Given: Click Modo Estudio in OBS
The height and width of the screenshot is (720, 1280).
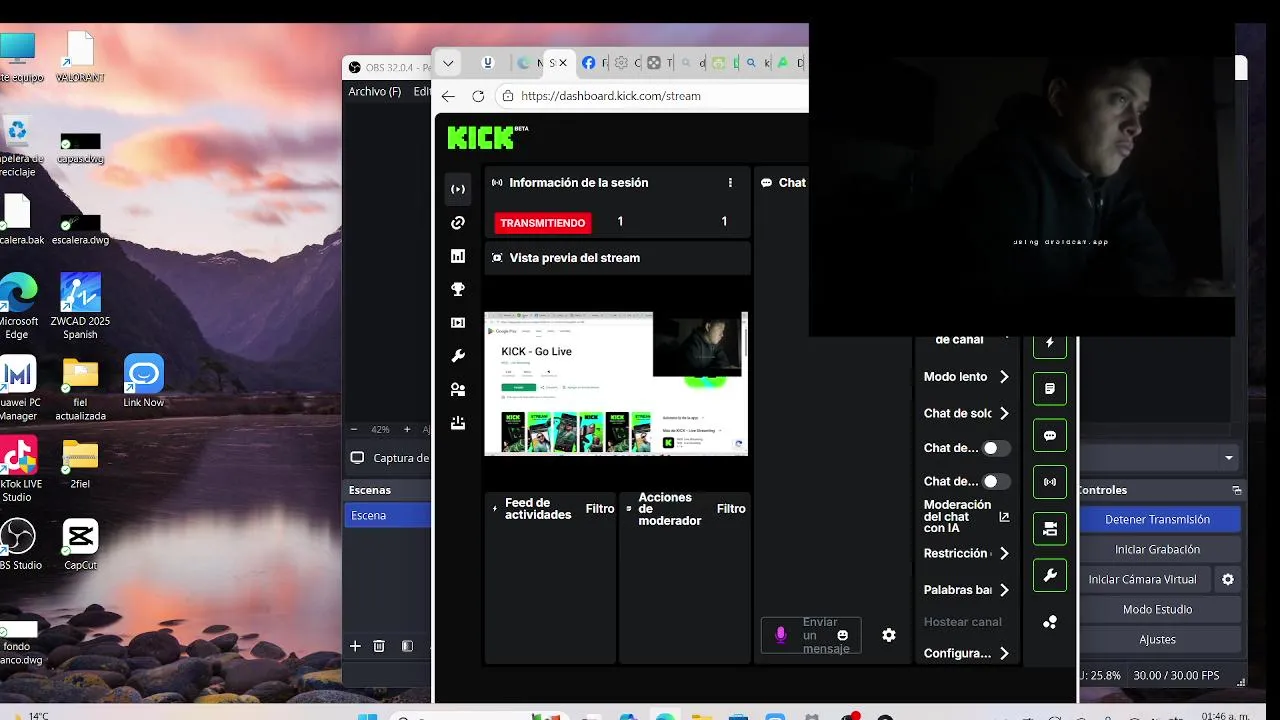Looking at the screenshot, I should pyautogui.click(x=1158, y=609).
